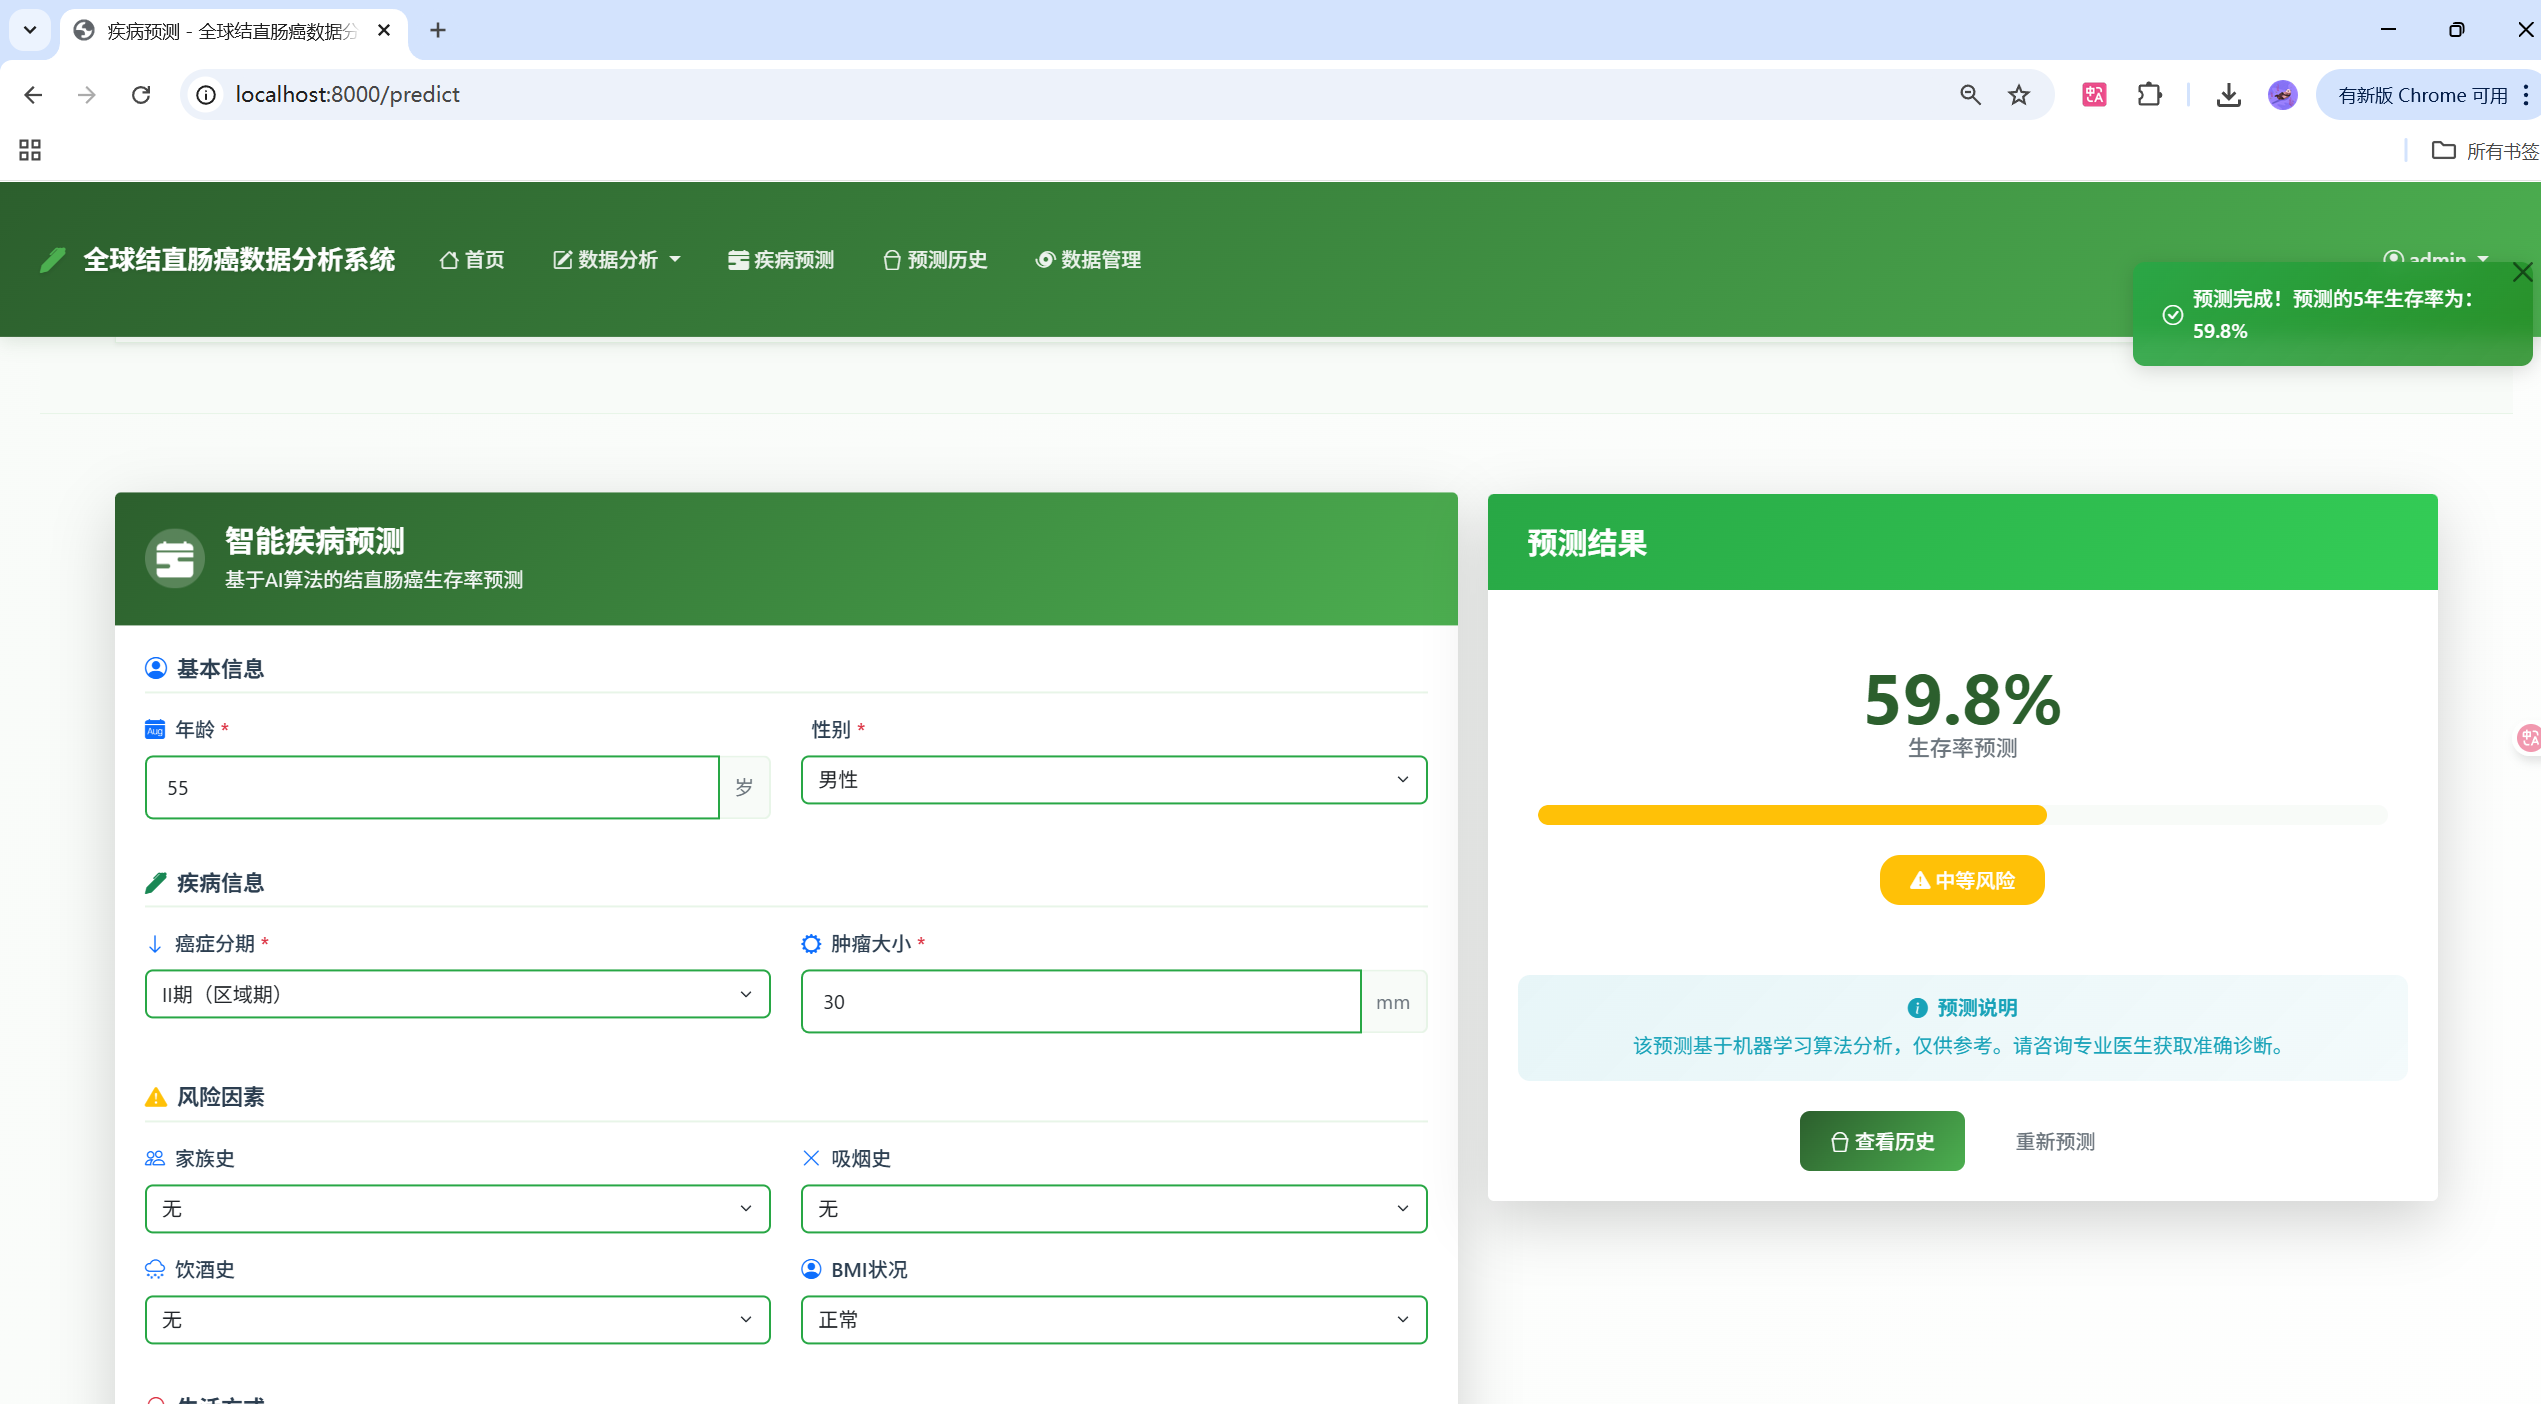Image resolution: width=2541 pixels, height=1404 pixels.
Task: Click the leaf logo icon in navbar
Action: pyautogui.click(x=52, y=260)
